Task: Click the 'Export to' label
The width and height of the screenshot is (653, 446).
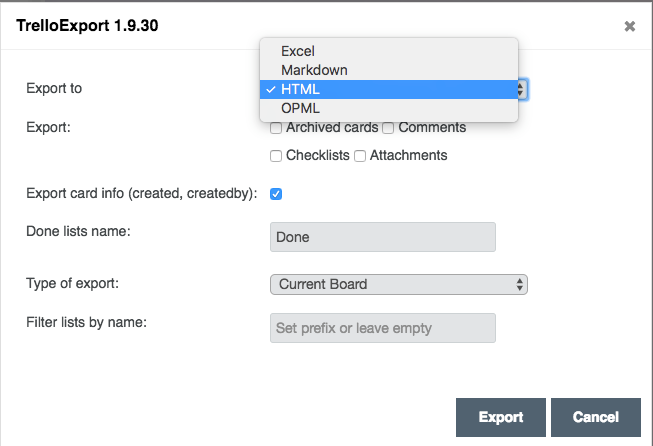Action: [54, 88]
